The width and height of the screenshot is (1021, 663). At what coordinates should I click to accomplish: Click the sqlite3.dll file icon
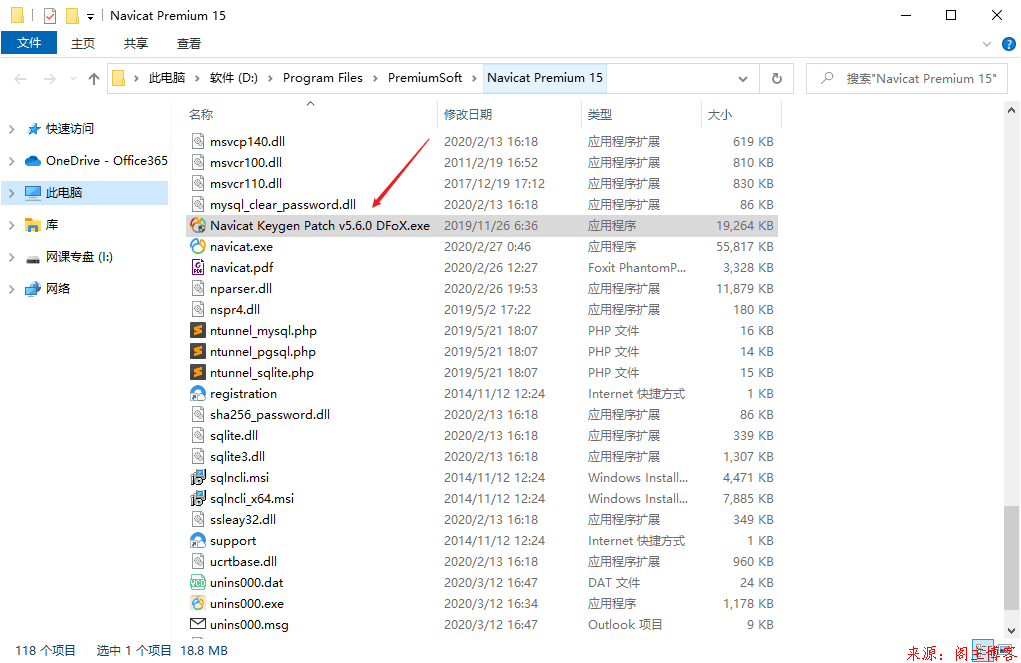198,456
